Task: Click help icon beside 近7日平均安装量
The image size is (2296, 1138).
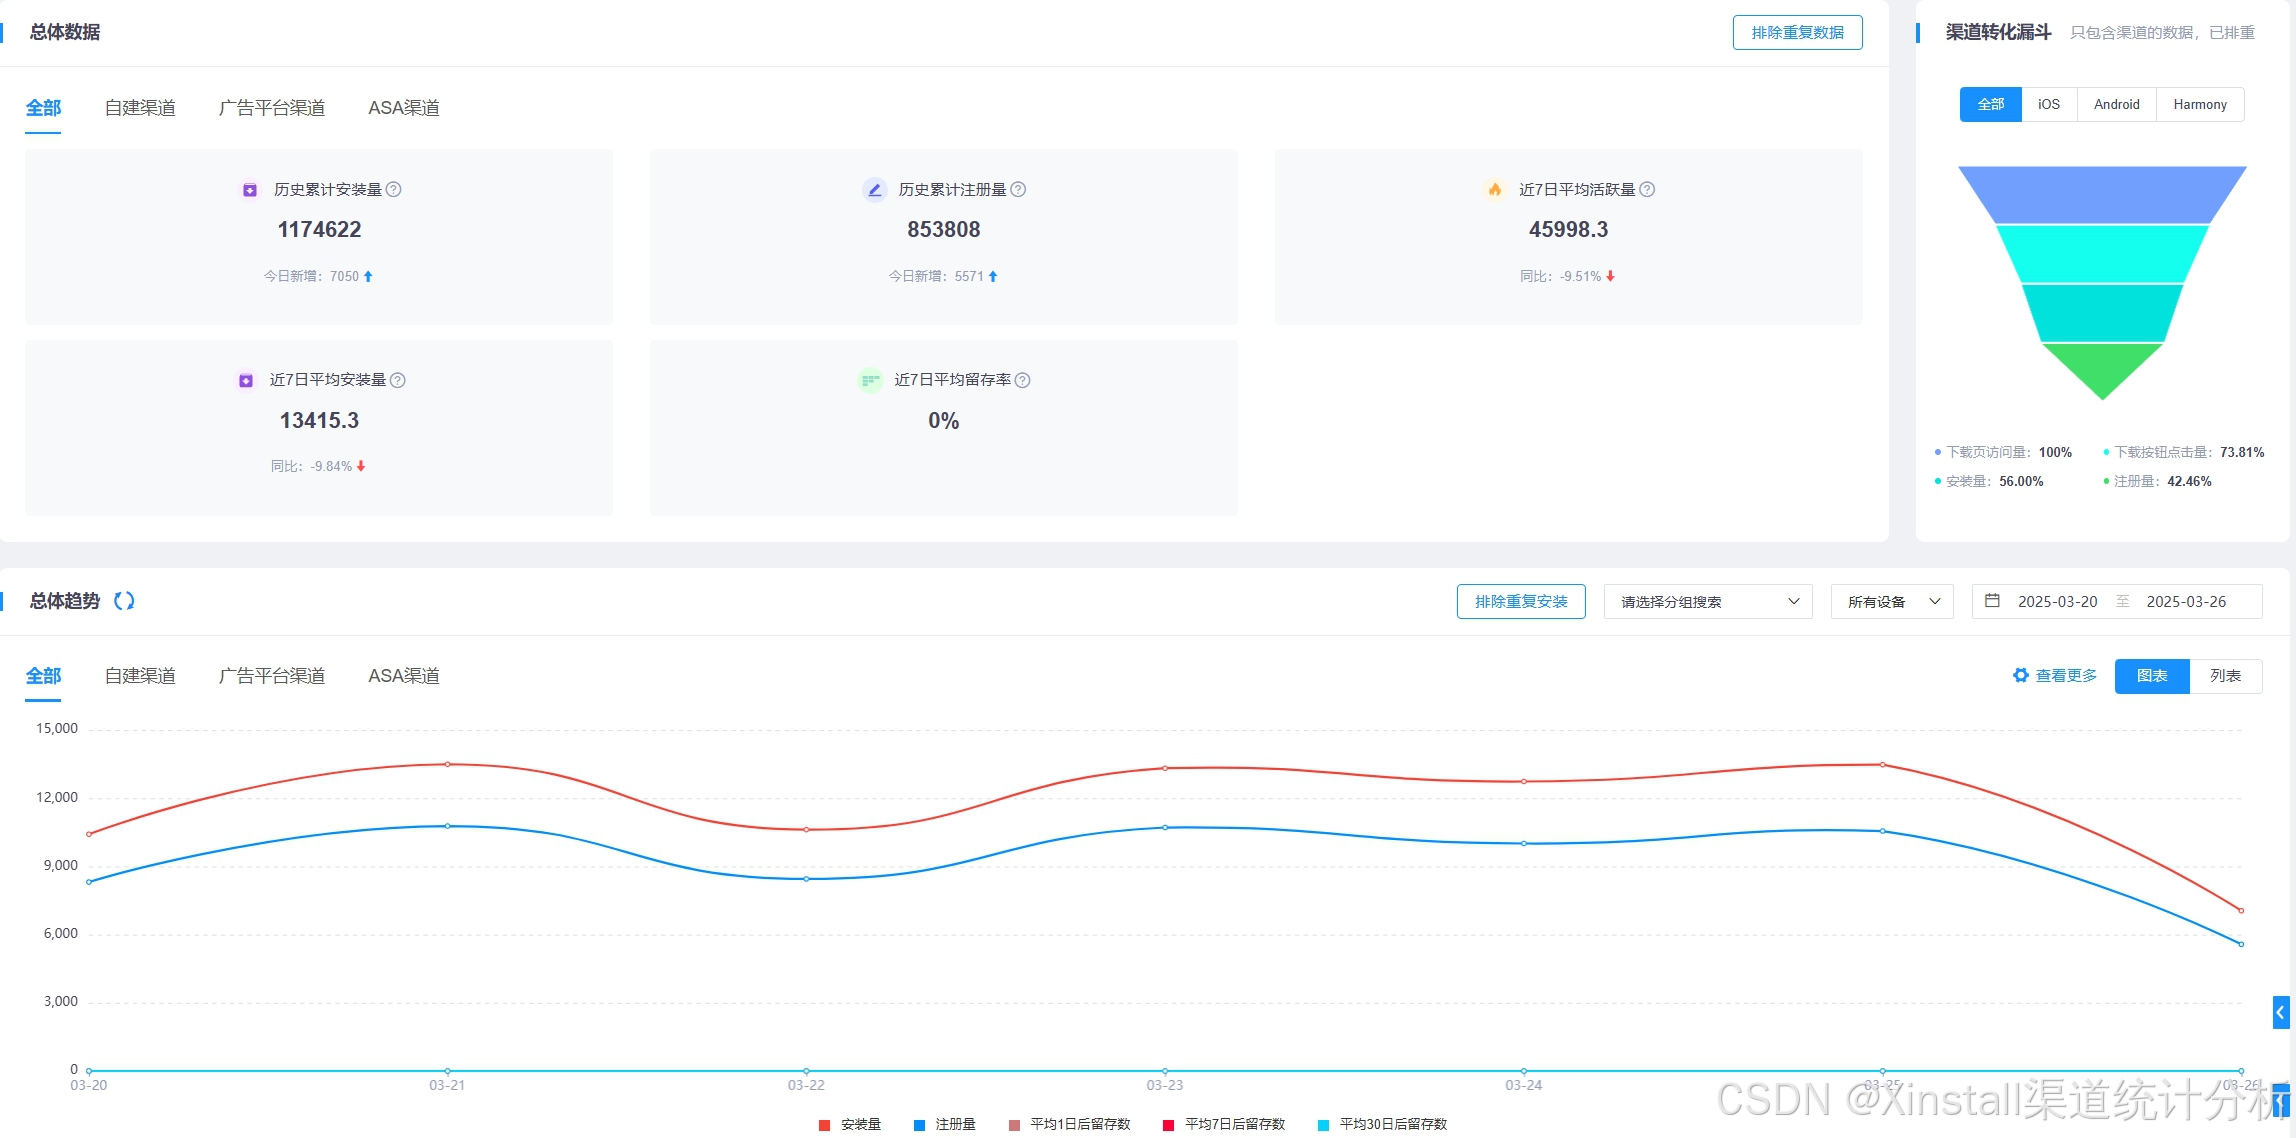Action: click(398, 380)
